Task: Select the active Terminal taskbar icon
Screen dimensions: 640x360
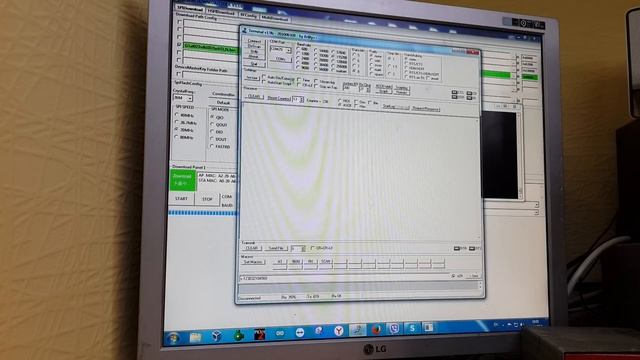Action: coord(358,330)
